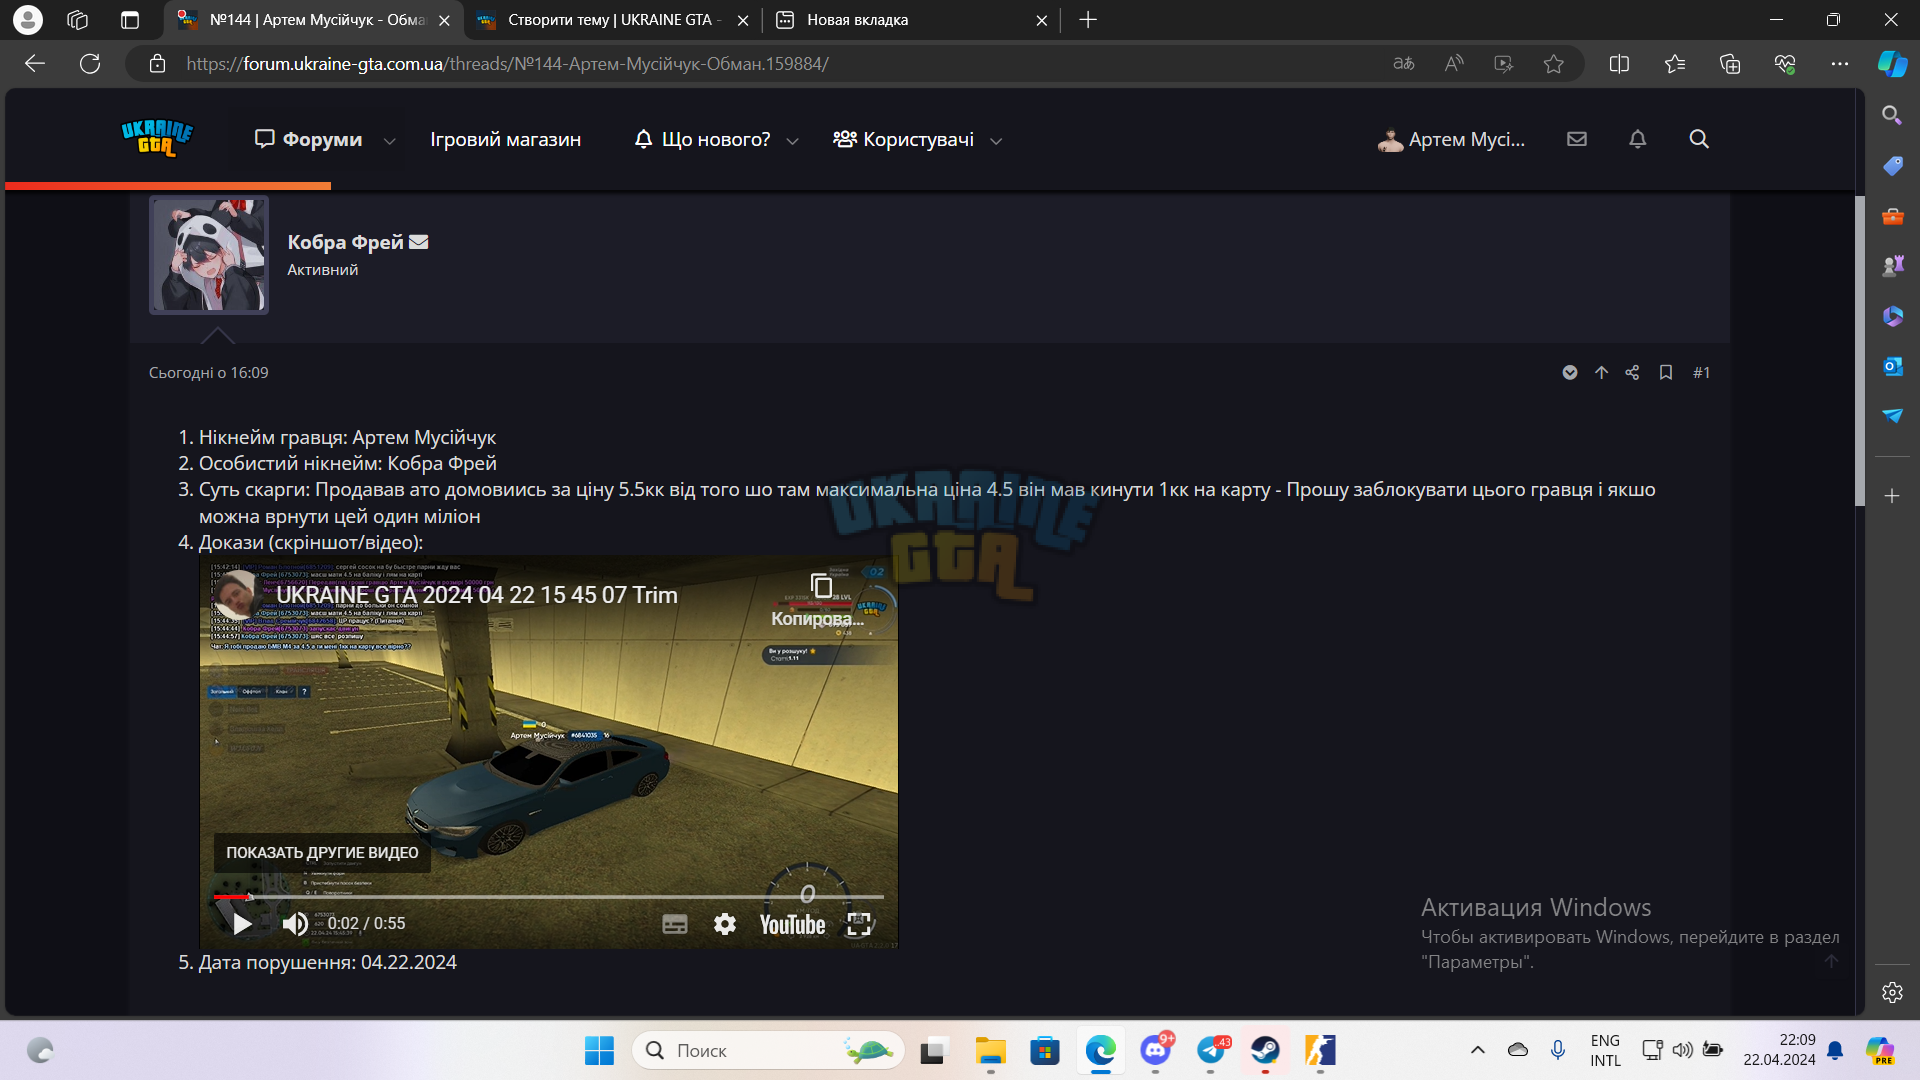Image resolution: width=1920 pixels, height=1080 pixels.
Task: Open forum private messages envelope
Action: point(1577,139)
